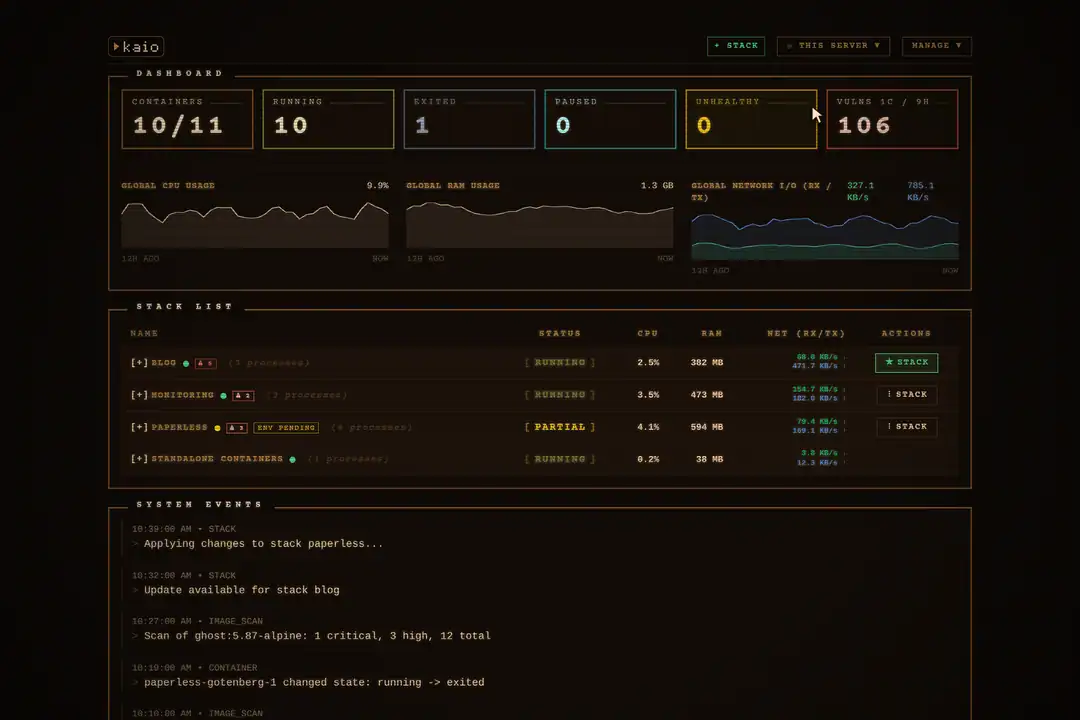Click the Global RAM Usage chart

click(540, 225)
